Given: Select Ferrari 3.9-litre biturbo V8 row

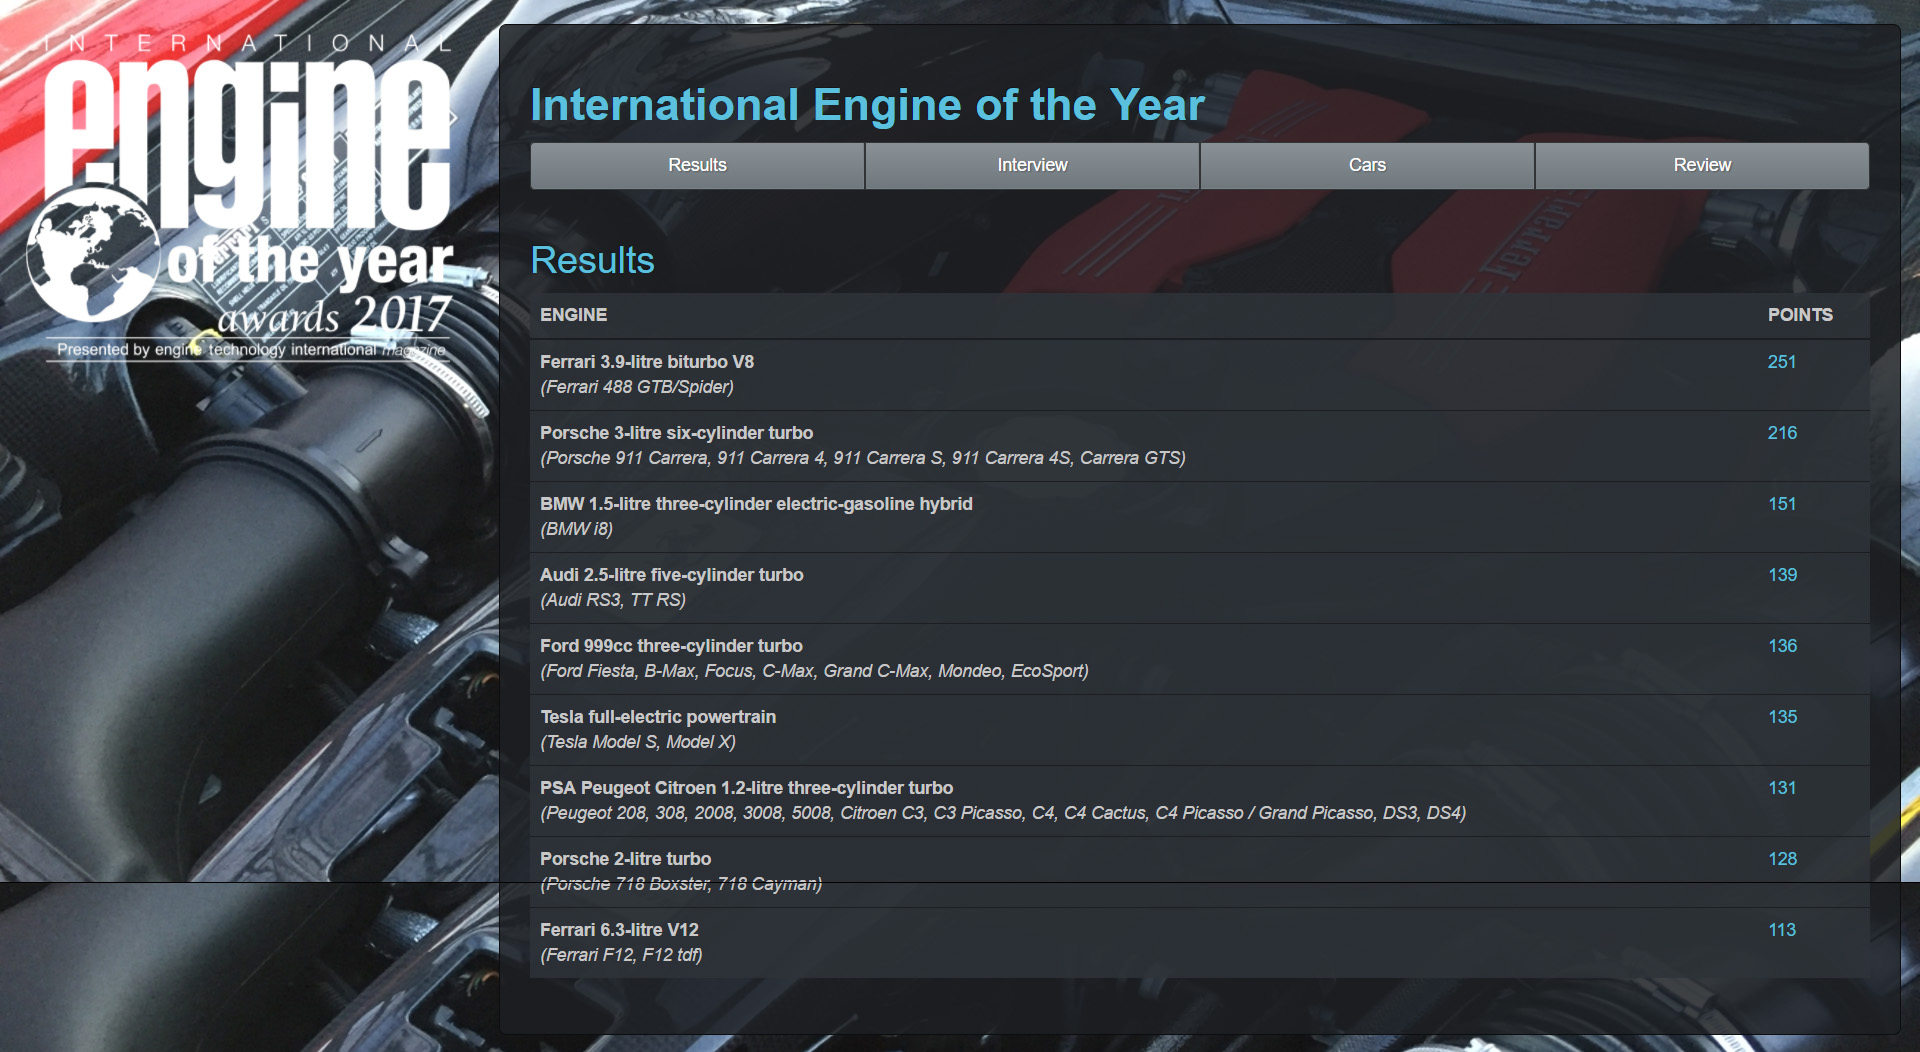Looking at the screenshot, I should point(1199,375).
